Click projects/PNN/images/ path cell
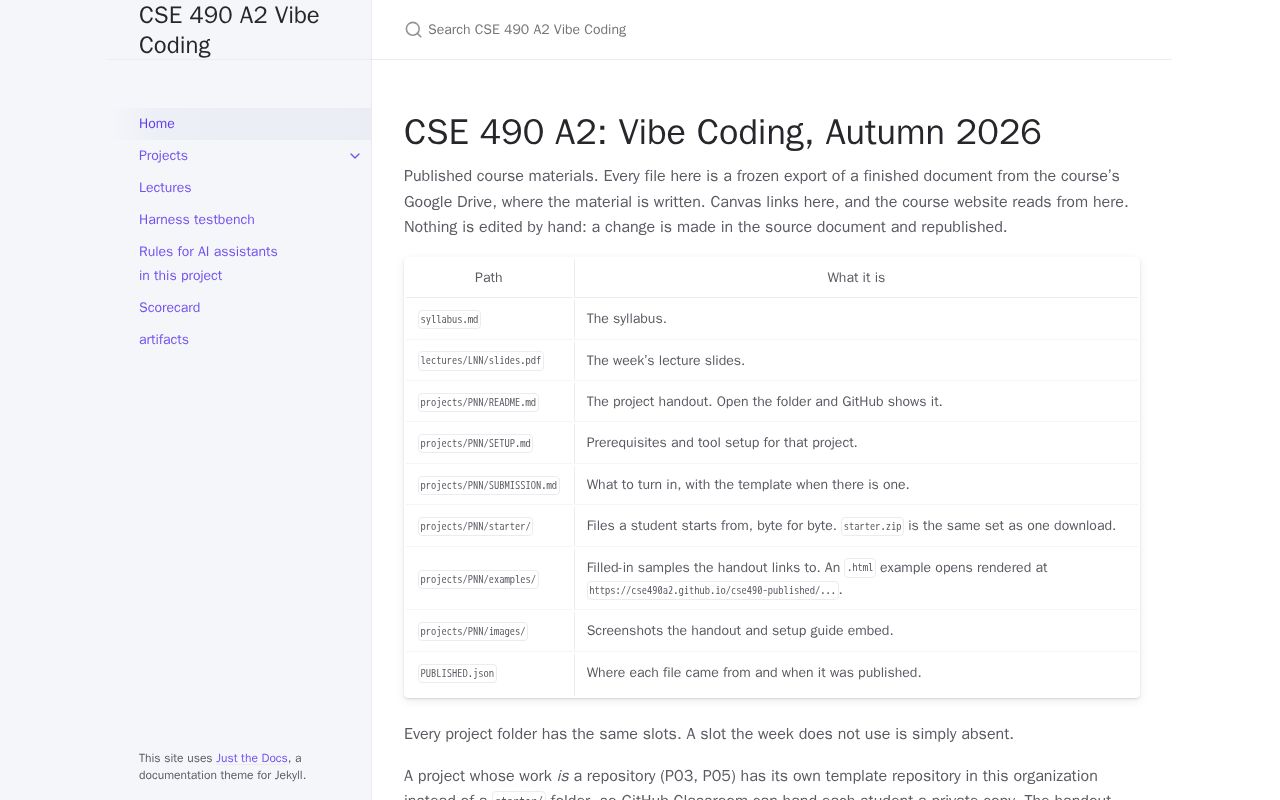This screenshot has width=1280, height=800. [489, 631]
